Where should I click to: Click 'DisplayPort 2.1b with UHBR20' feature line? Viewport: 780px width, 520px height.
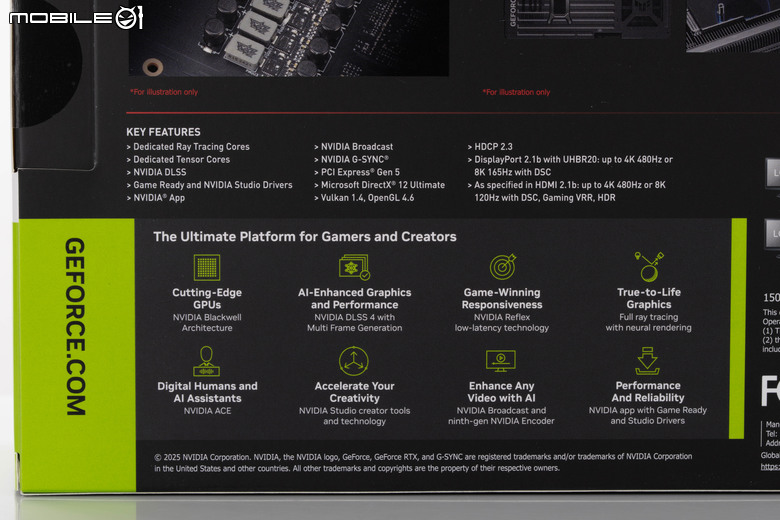tap(570, 166)
